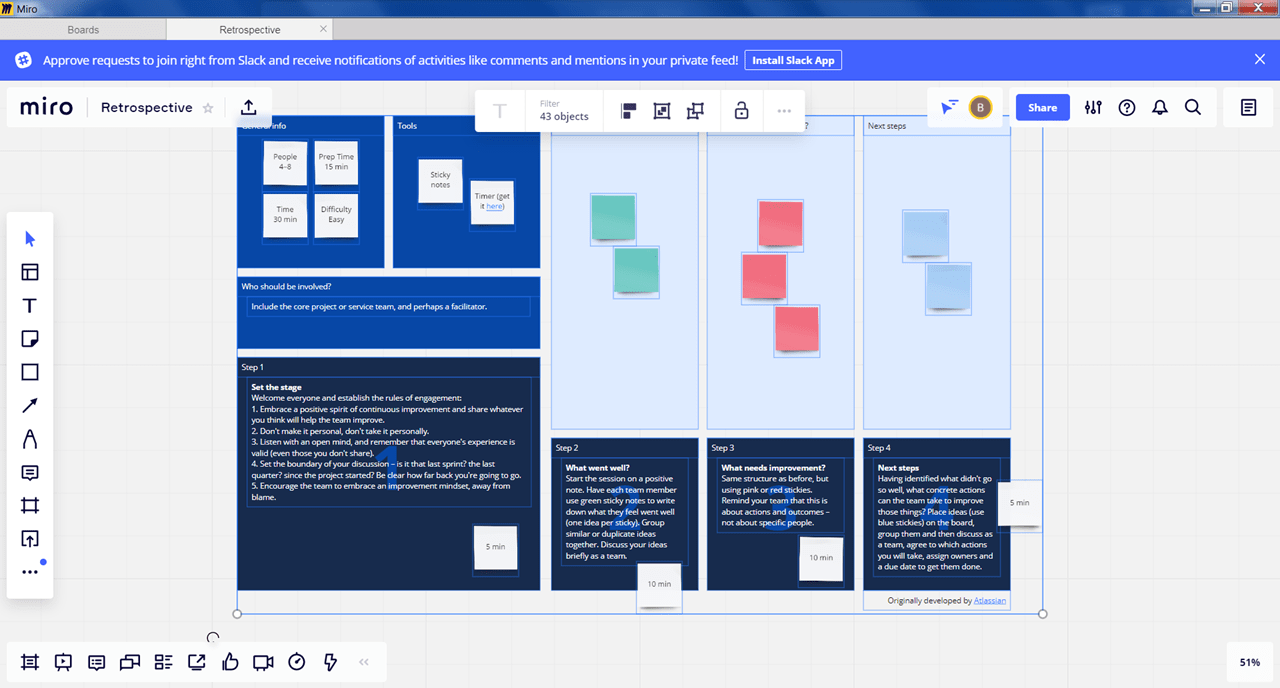This screenshot has height=688, width=1280.
Task: Expand more options ellipsis in selection toolbar
Action: tap(784, 111)
